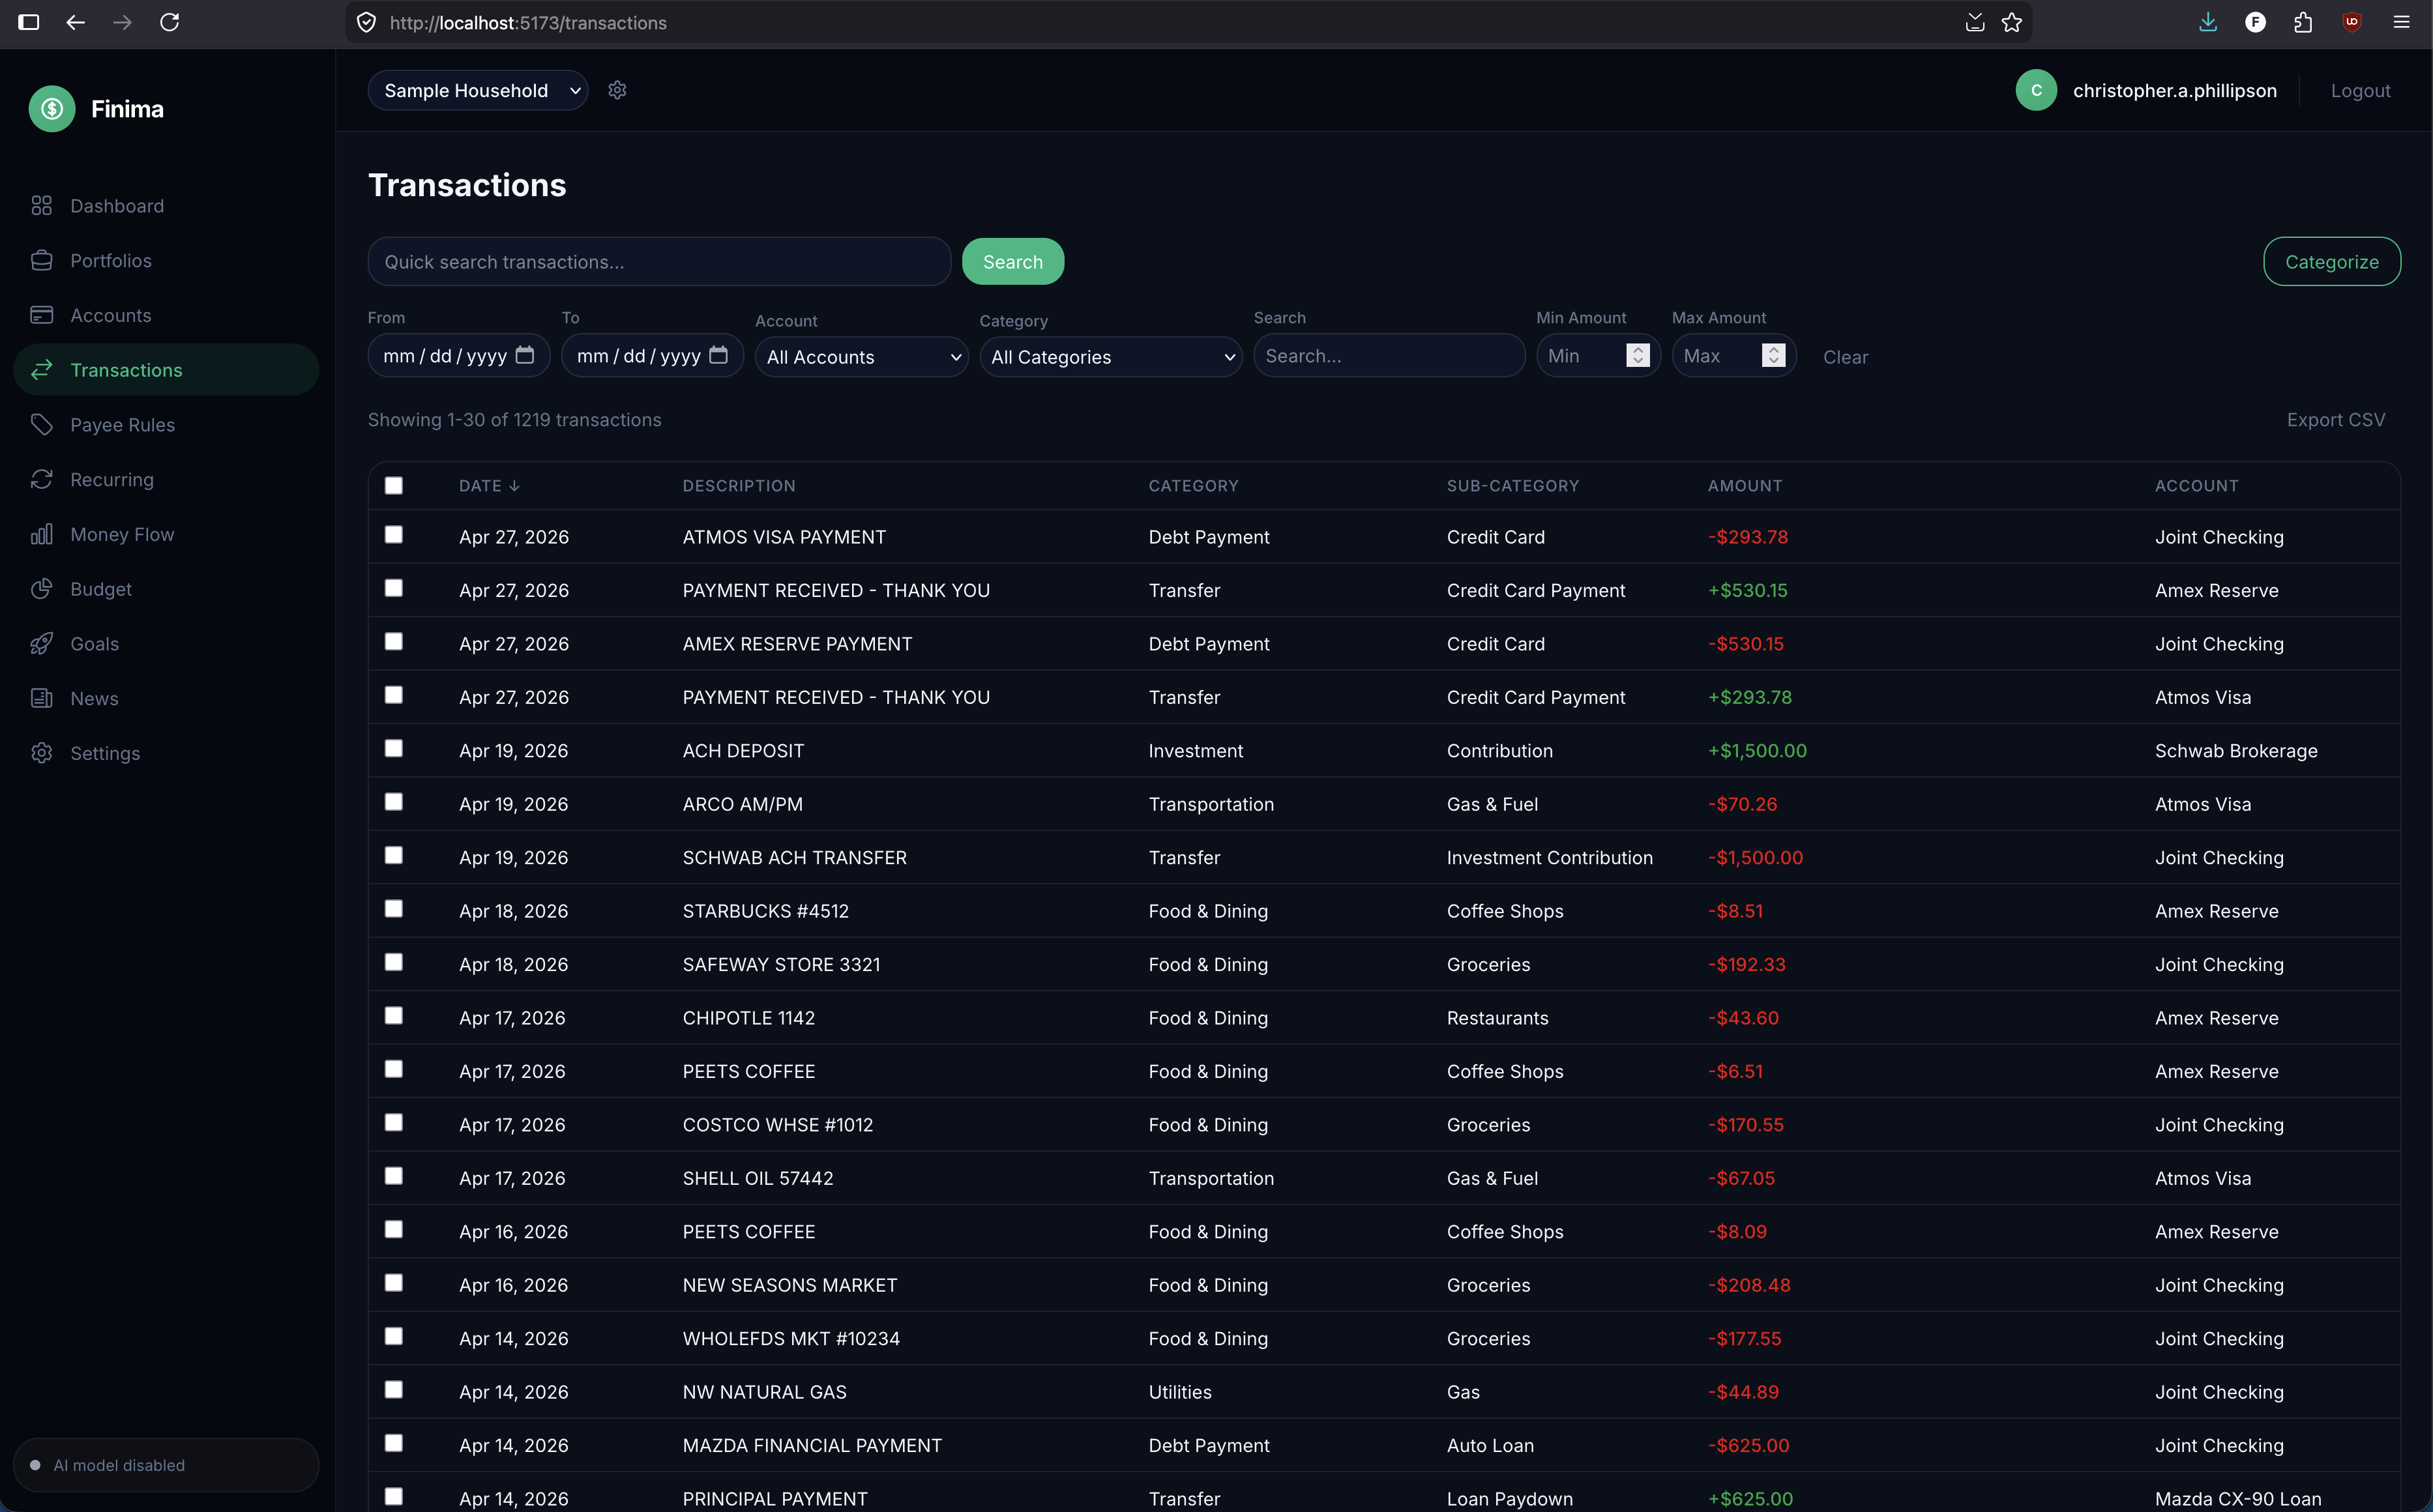Screen dimensions: 2433x1512
Task: Navigate to Portfolios page
Action: 166,261
